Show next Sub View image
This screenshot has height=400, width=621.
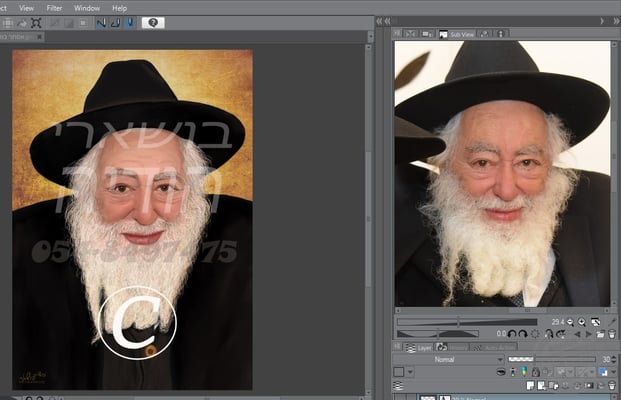tap(589, 334)
